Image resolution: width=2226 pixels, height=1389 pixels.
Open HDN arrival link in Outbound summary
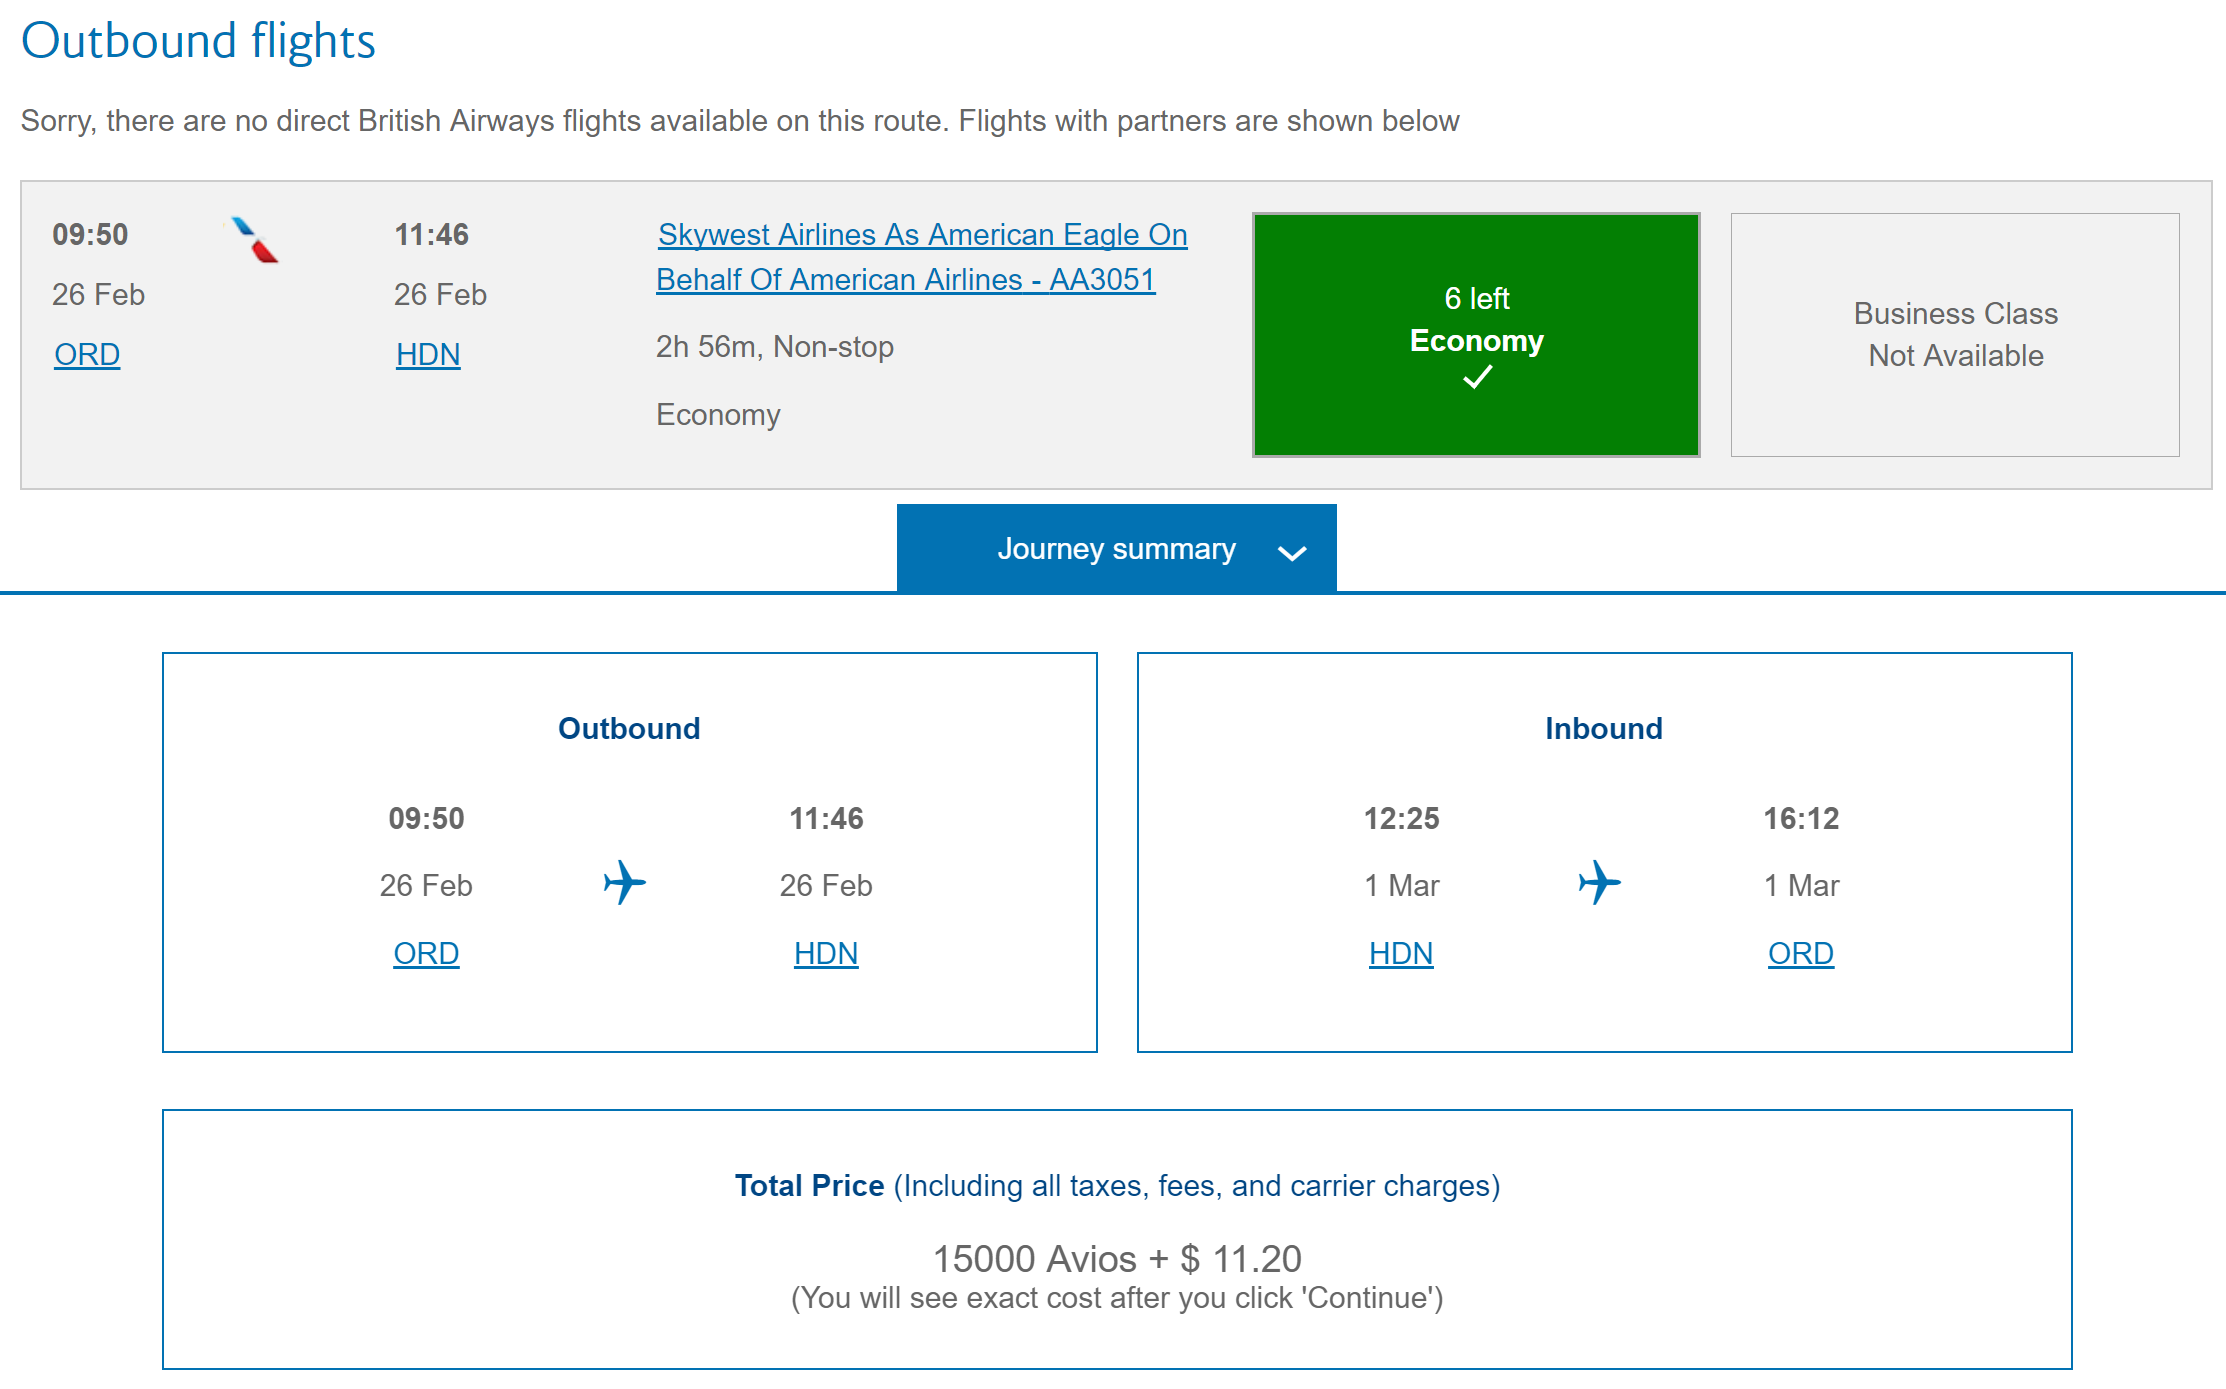[826, 954]
